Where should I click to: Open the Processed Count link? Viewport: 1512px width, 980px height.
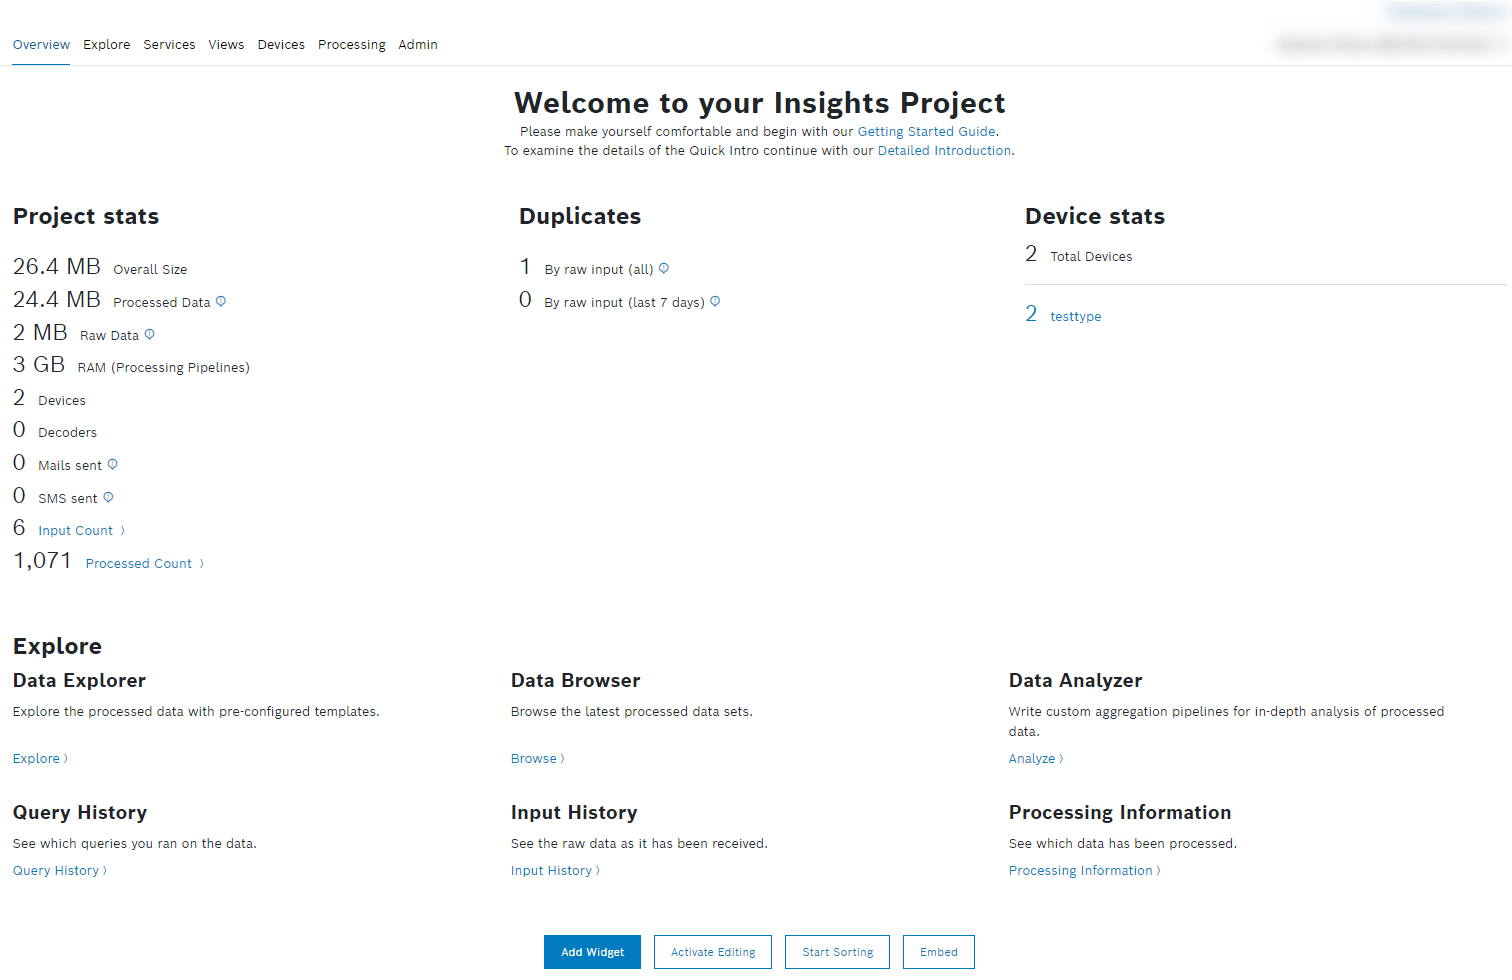click(139, 564)
